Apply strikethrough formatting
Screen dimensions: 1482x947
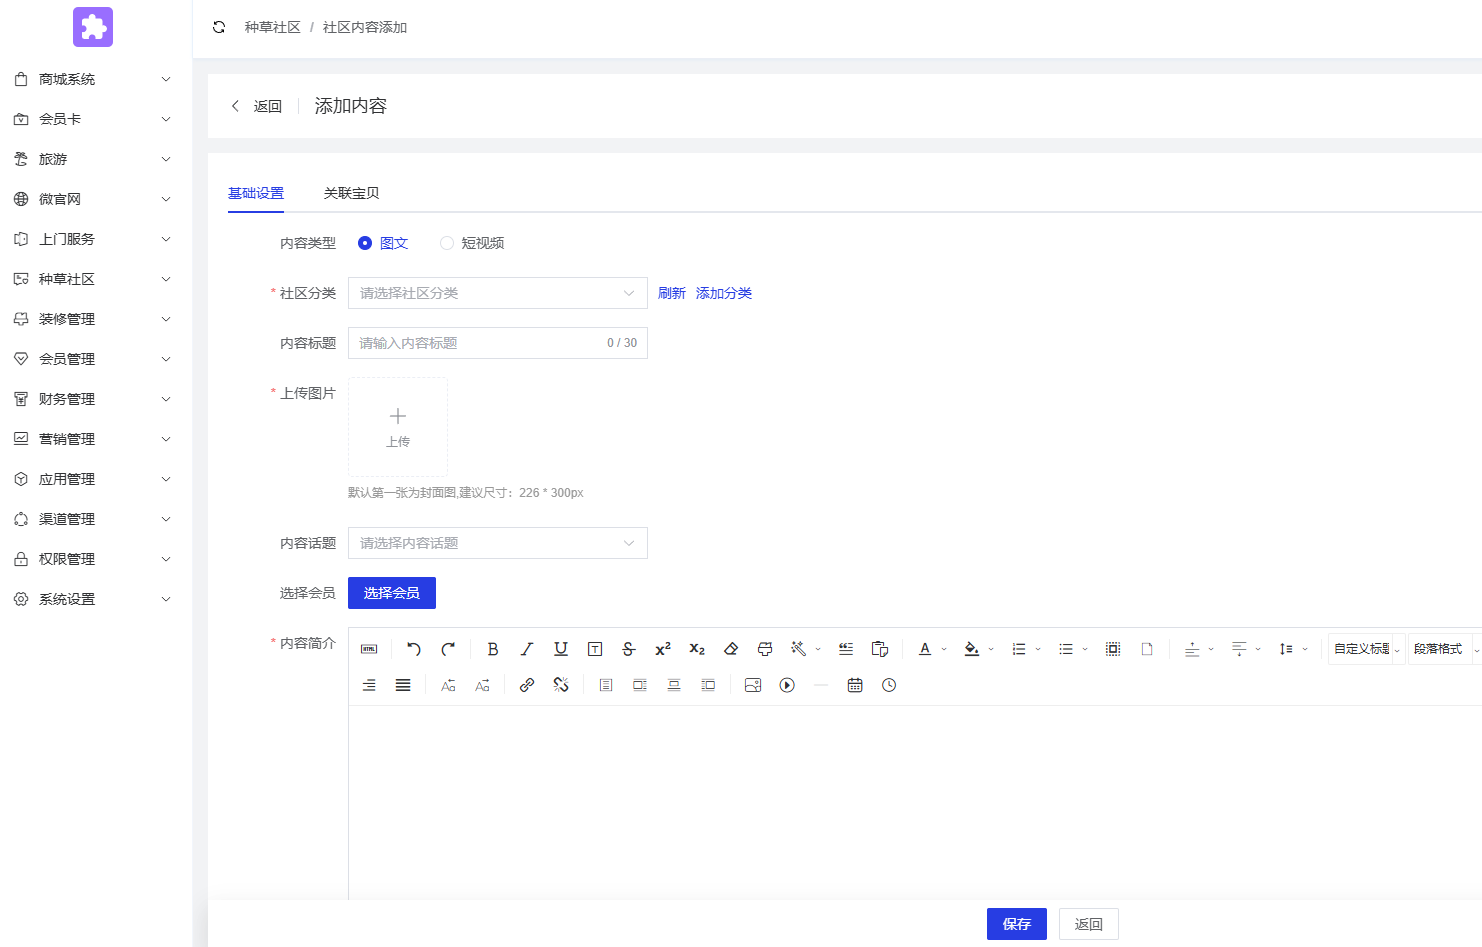coord(629,649)
